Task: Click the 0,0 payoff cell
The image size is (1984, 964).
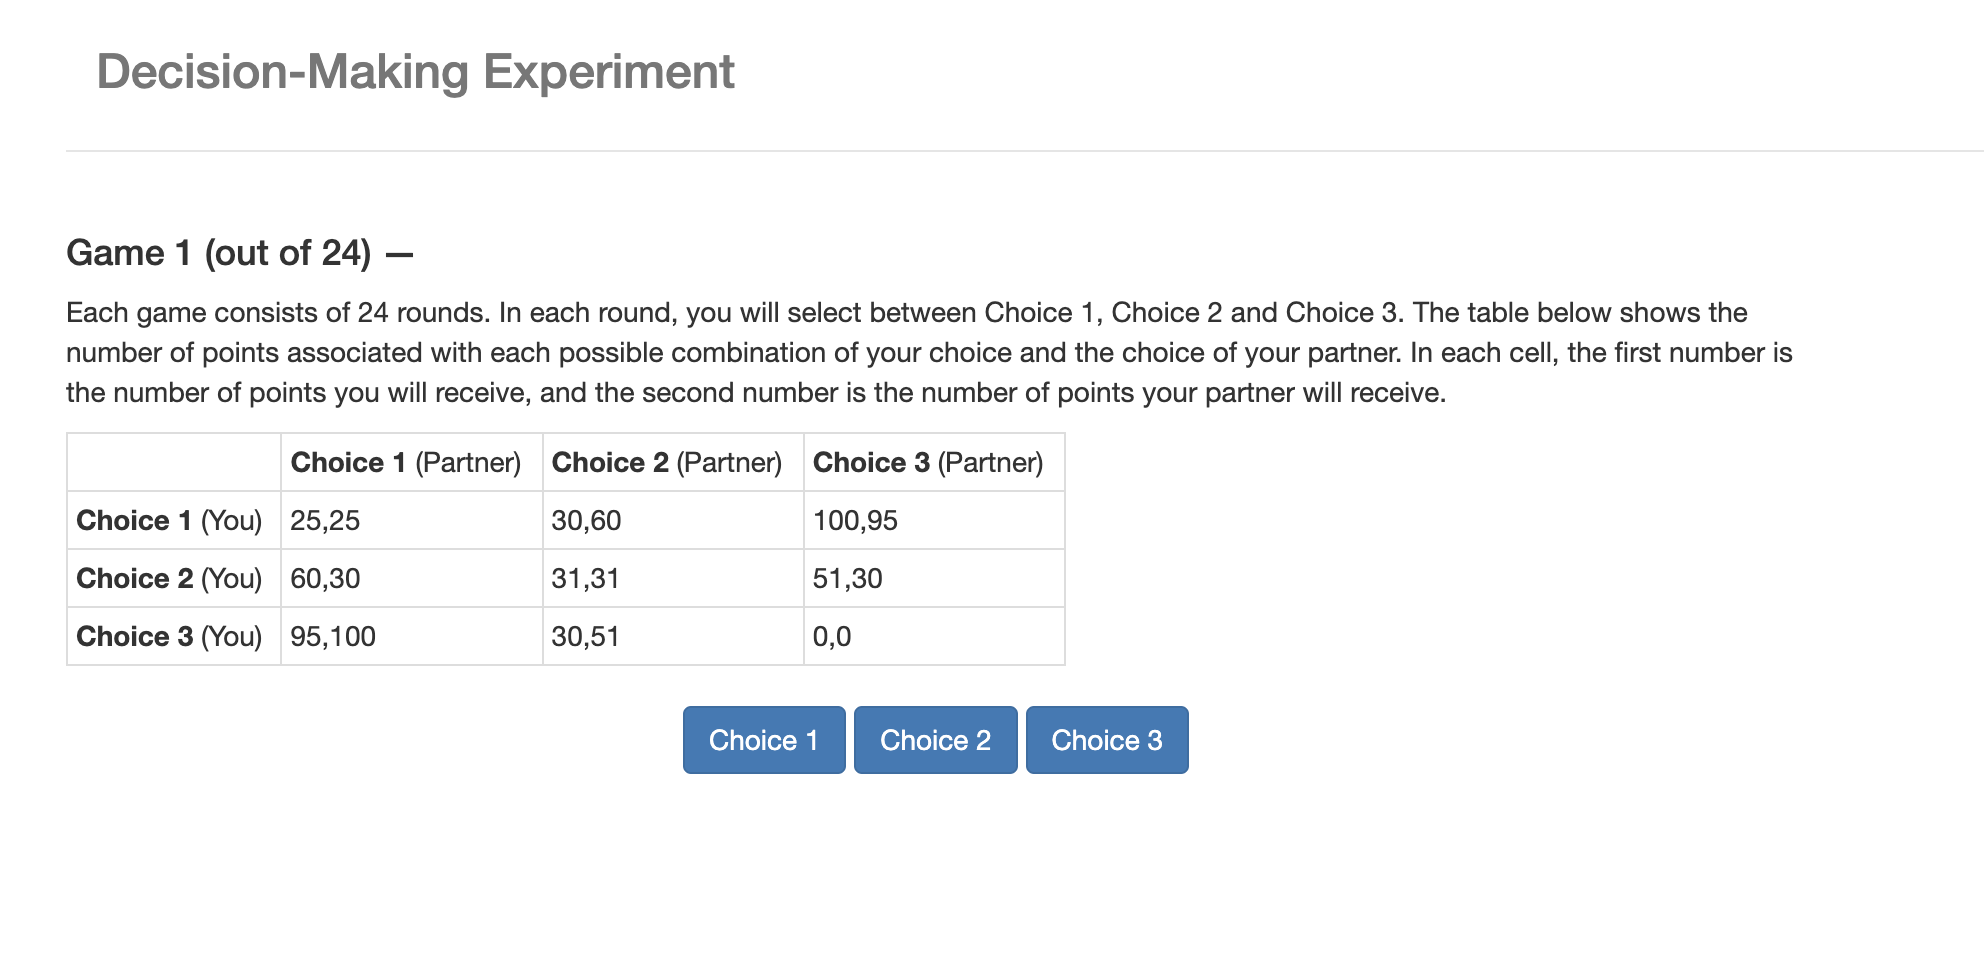Action: point(934,636)
